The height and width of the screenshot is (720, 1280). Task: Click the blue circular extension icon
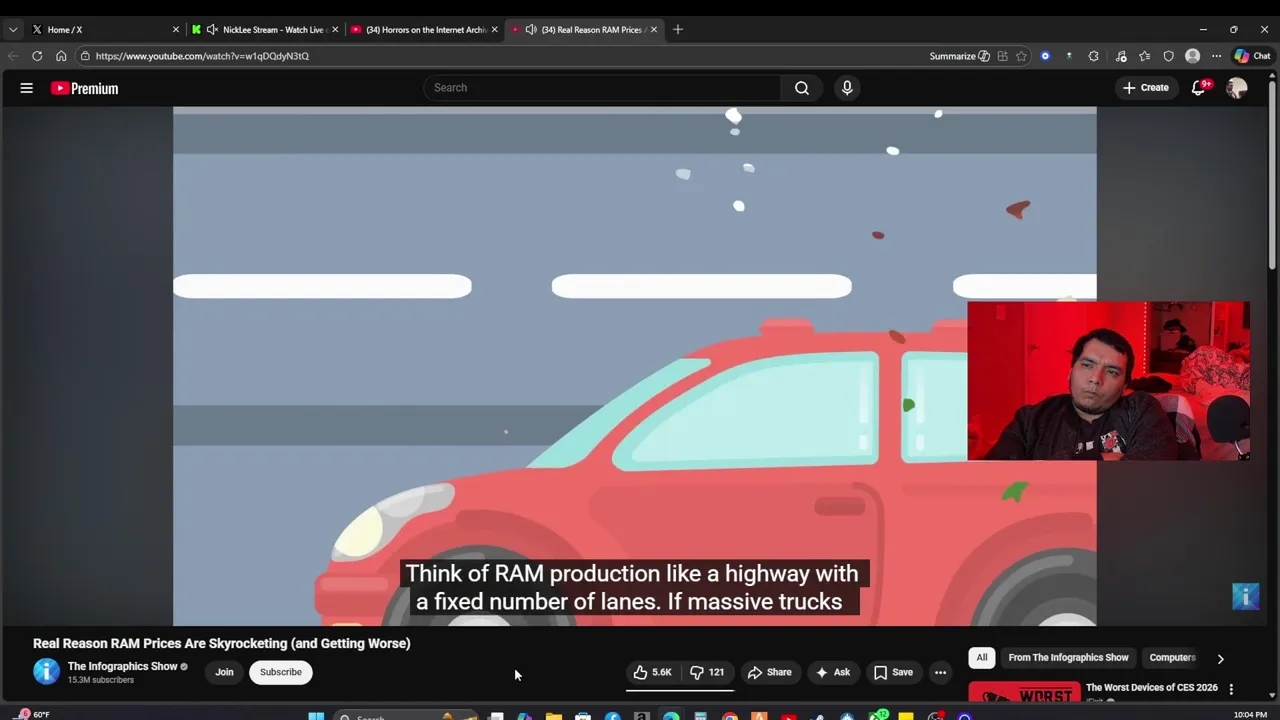coord(1045,56)
